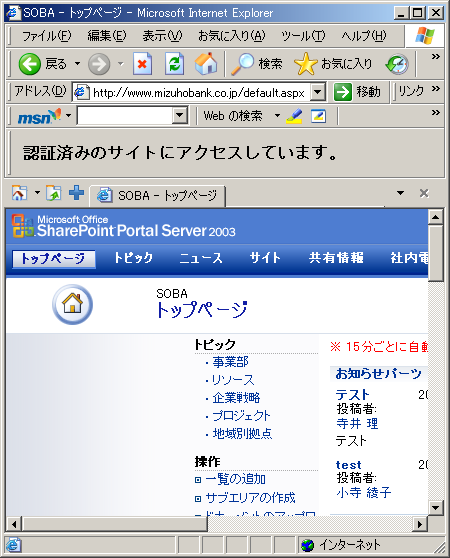Open Favorites star button in toolbar
This screenshot has width=450, height=558.
click(x=333, y=64)
